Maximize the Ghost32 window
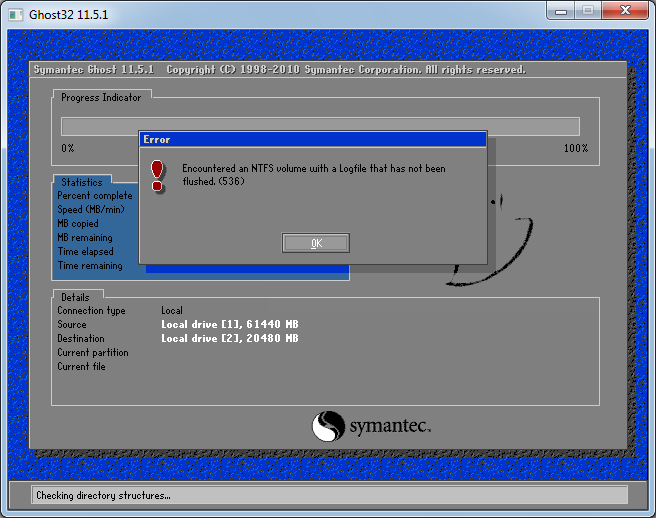This screenshot has width=656, height=518. 588,11
